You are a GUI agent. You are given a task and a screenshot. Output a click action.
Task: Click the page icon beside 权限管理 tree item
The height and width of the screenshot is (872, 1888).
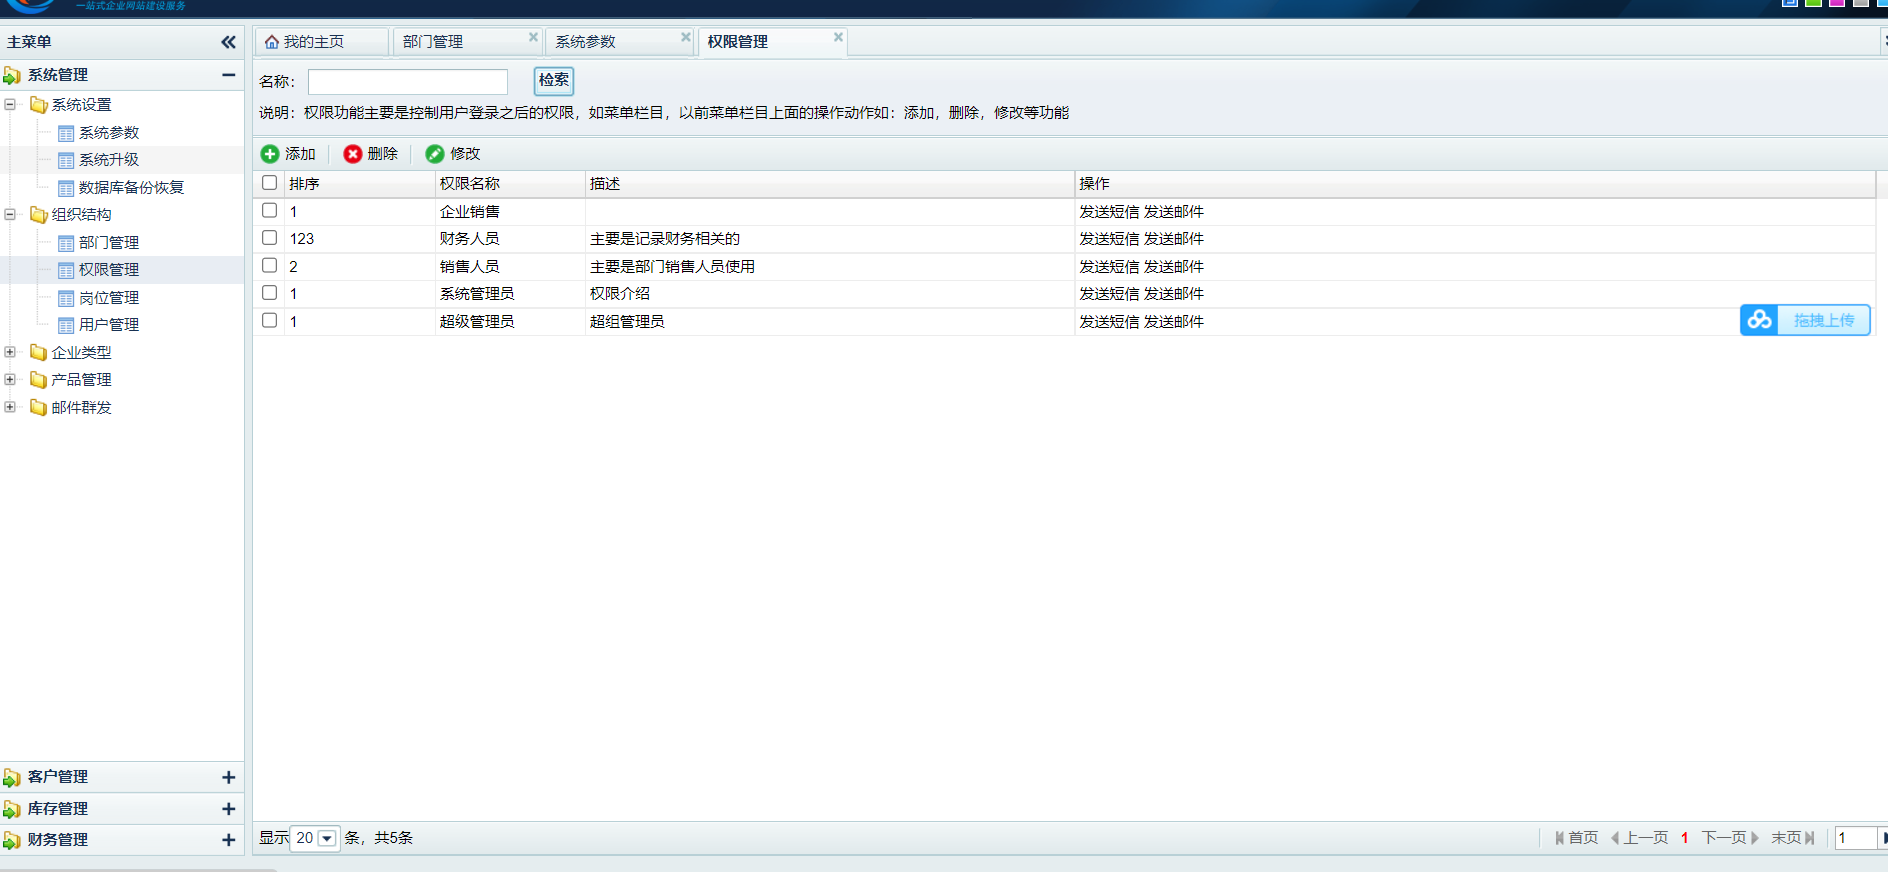click(66, 270)
